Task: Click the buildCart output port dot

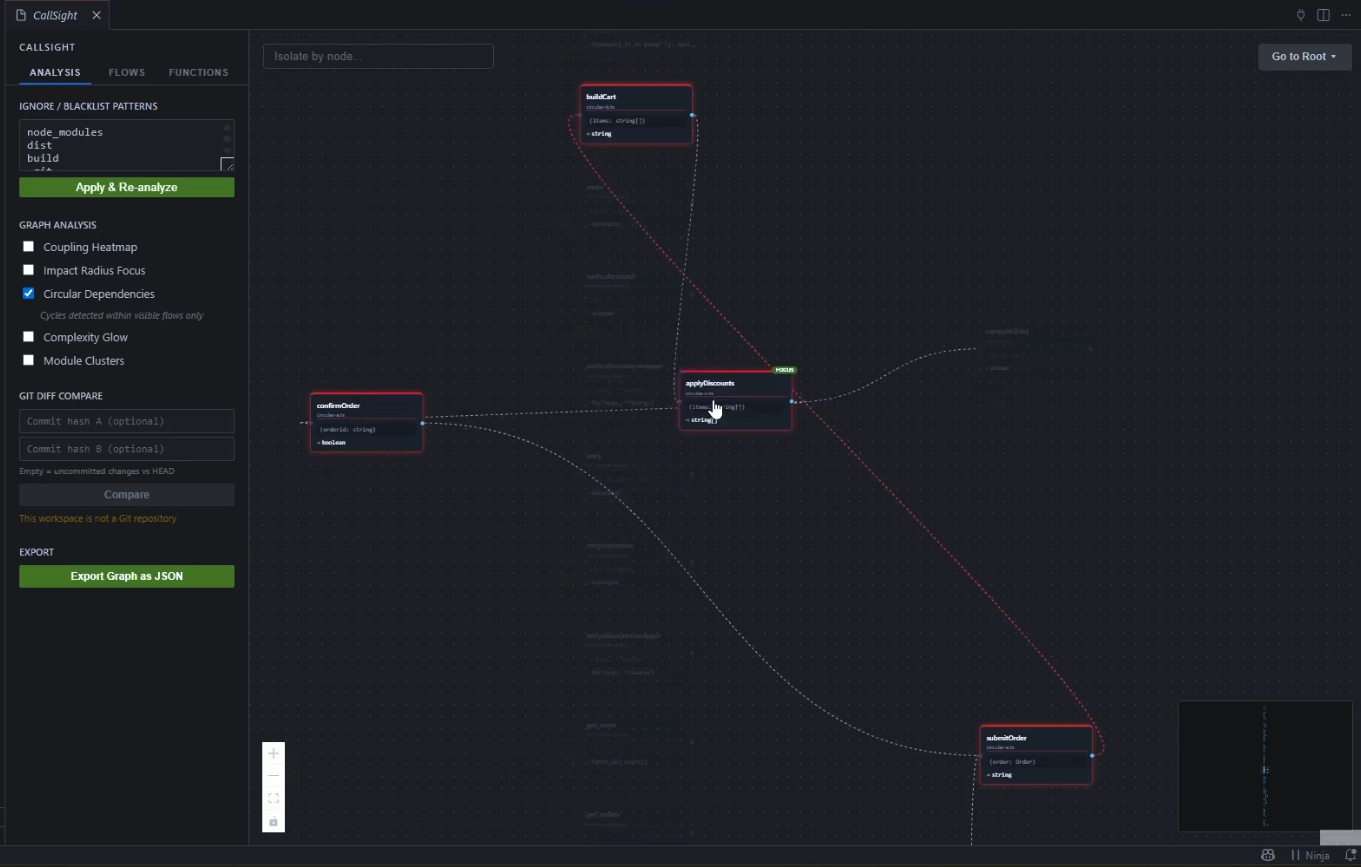Action: click(692, 115)
